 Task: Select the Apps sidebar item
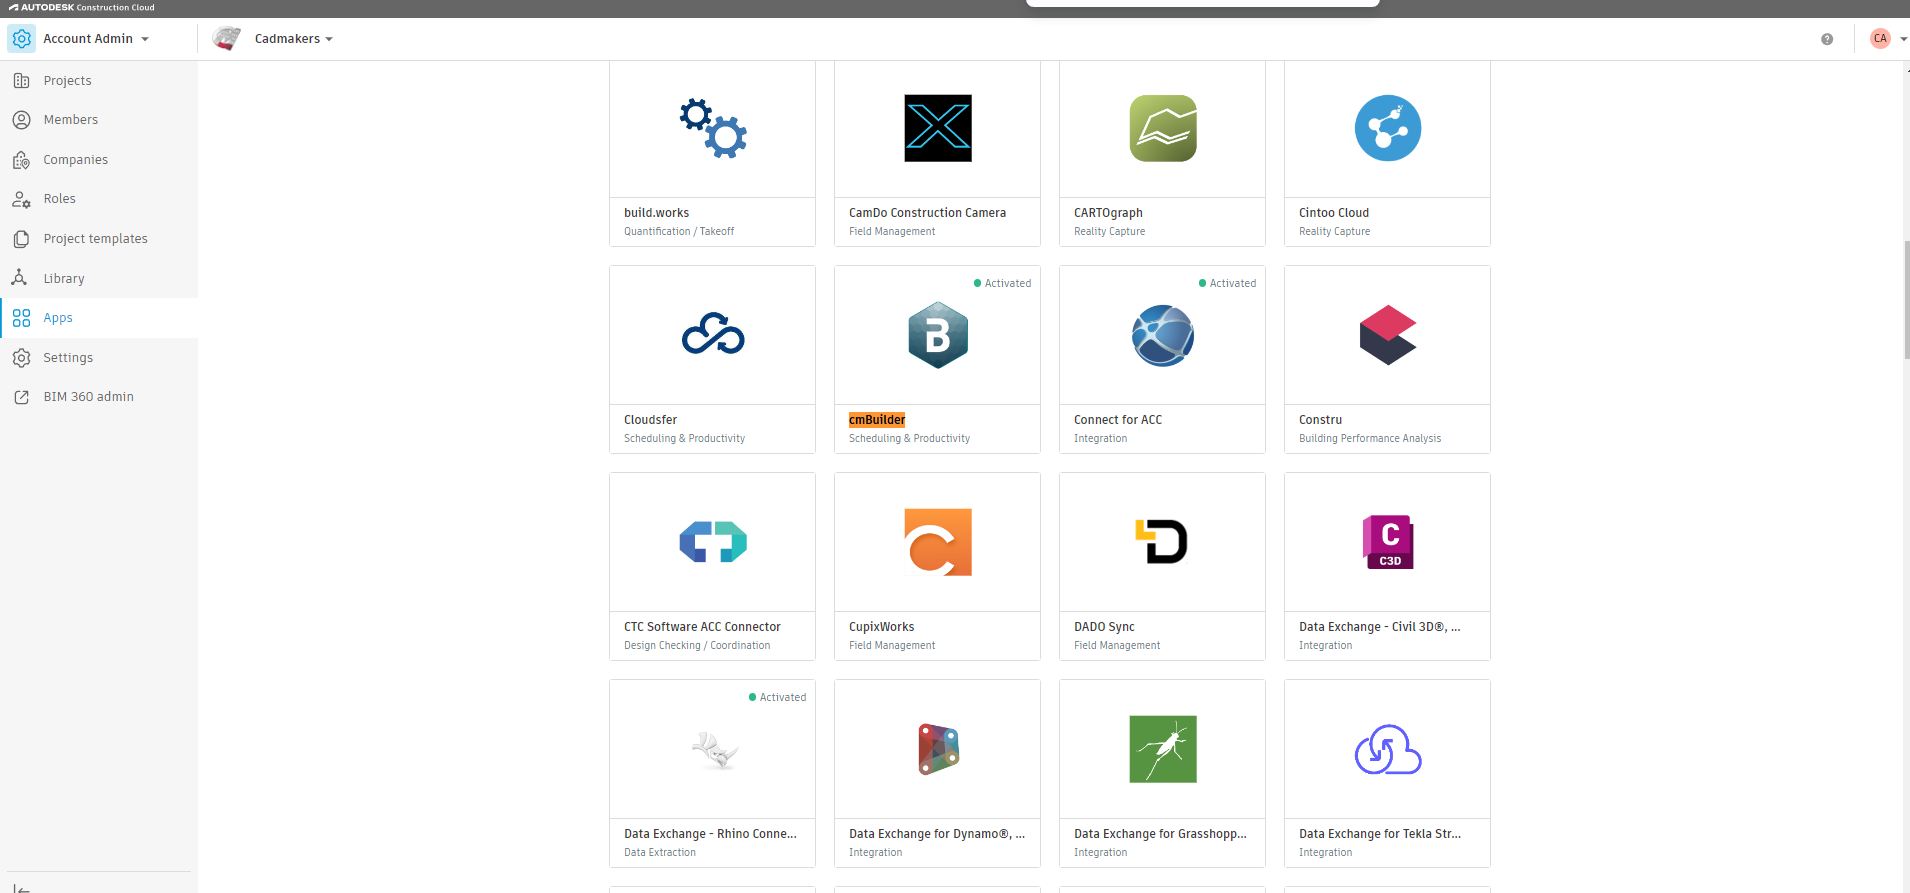tap(99, 318)
